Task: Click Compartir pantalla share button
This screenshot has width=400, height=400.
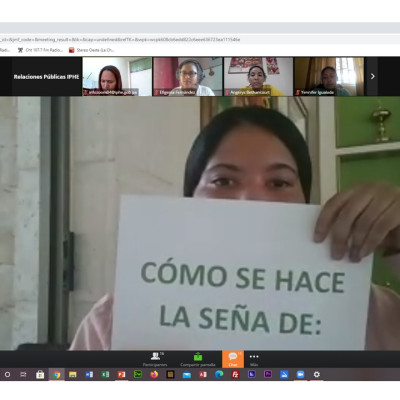Action: tap(198, 359)
